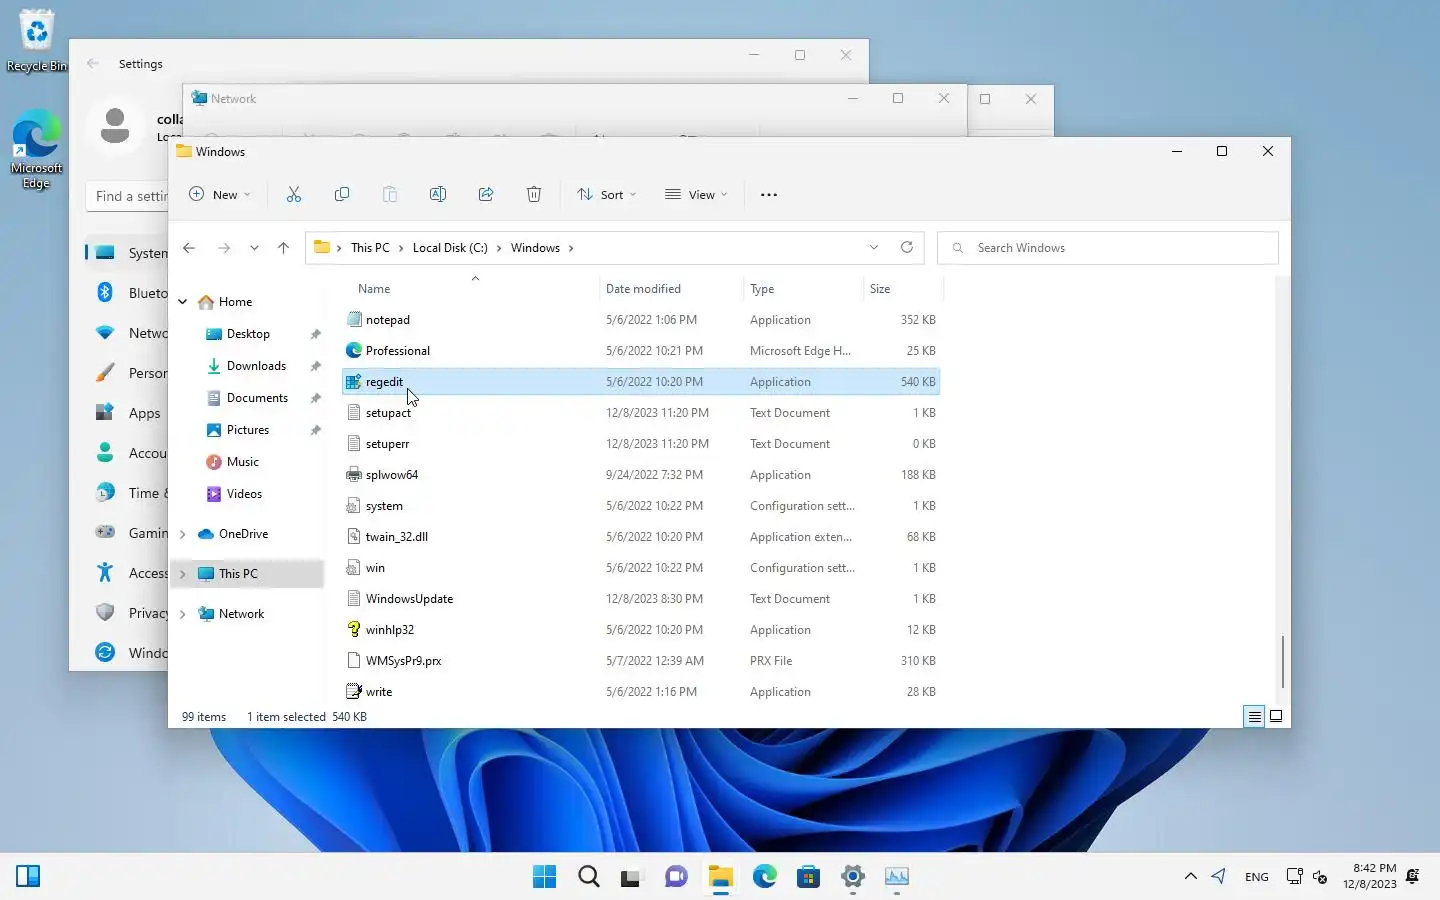
Task: Select the splwow64 application file
Action: pyautogui.click(x=641, y=475)
